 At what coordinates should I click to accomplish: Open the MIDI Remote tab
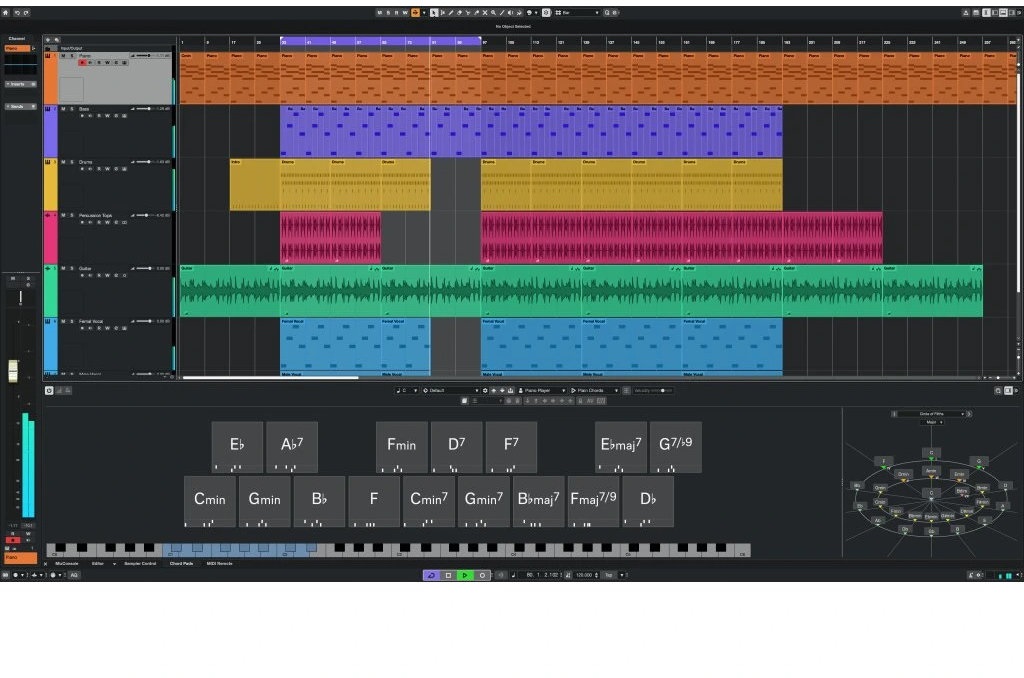coord(219,564)
